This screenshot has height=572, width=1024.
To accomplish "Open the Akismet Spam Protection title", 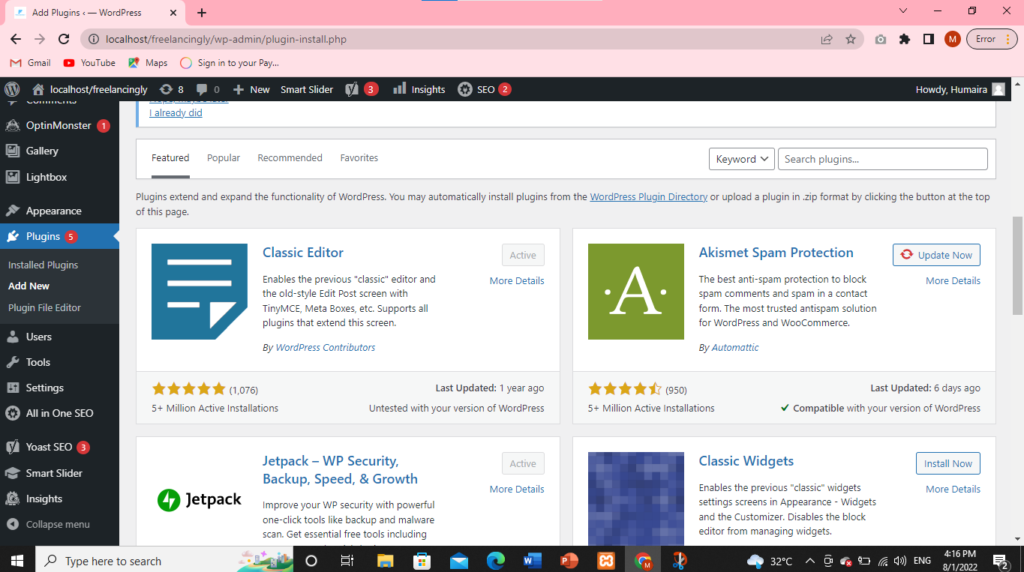I will point(776,253).
